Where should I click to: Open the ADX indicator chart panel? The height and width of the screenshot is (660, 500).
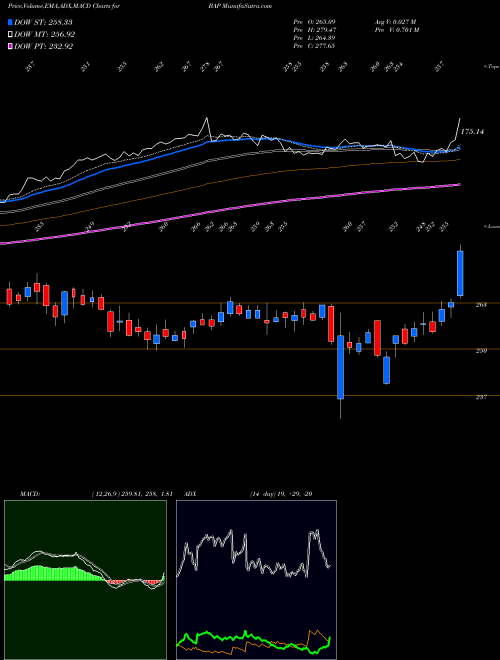(256, 580)
